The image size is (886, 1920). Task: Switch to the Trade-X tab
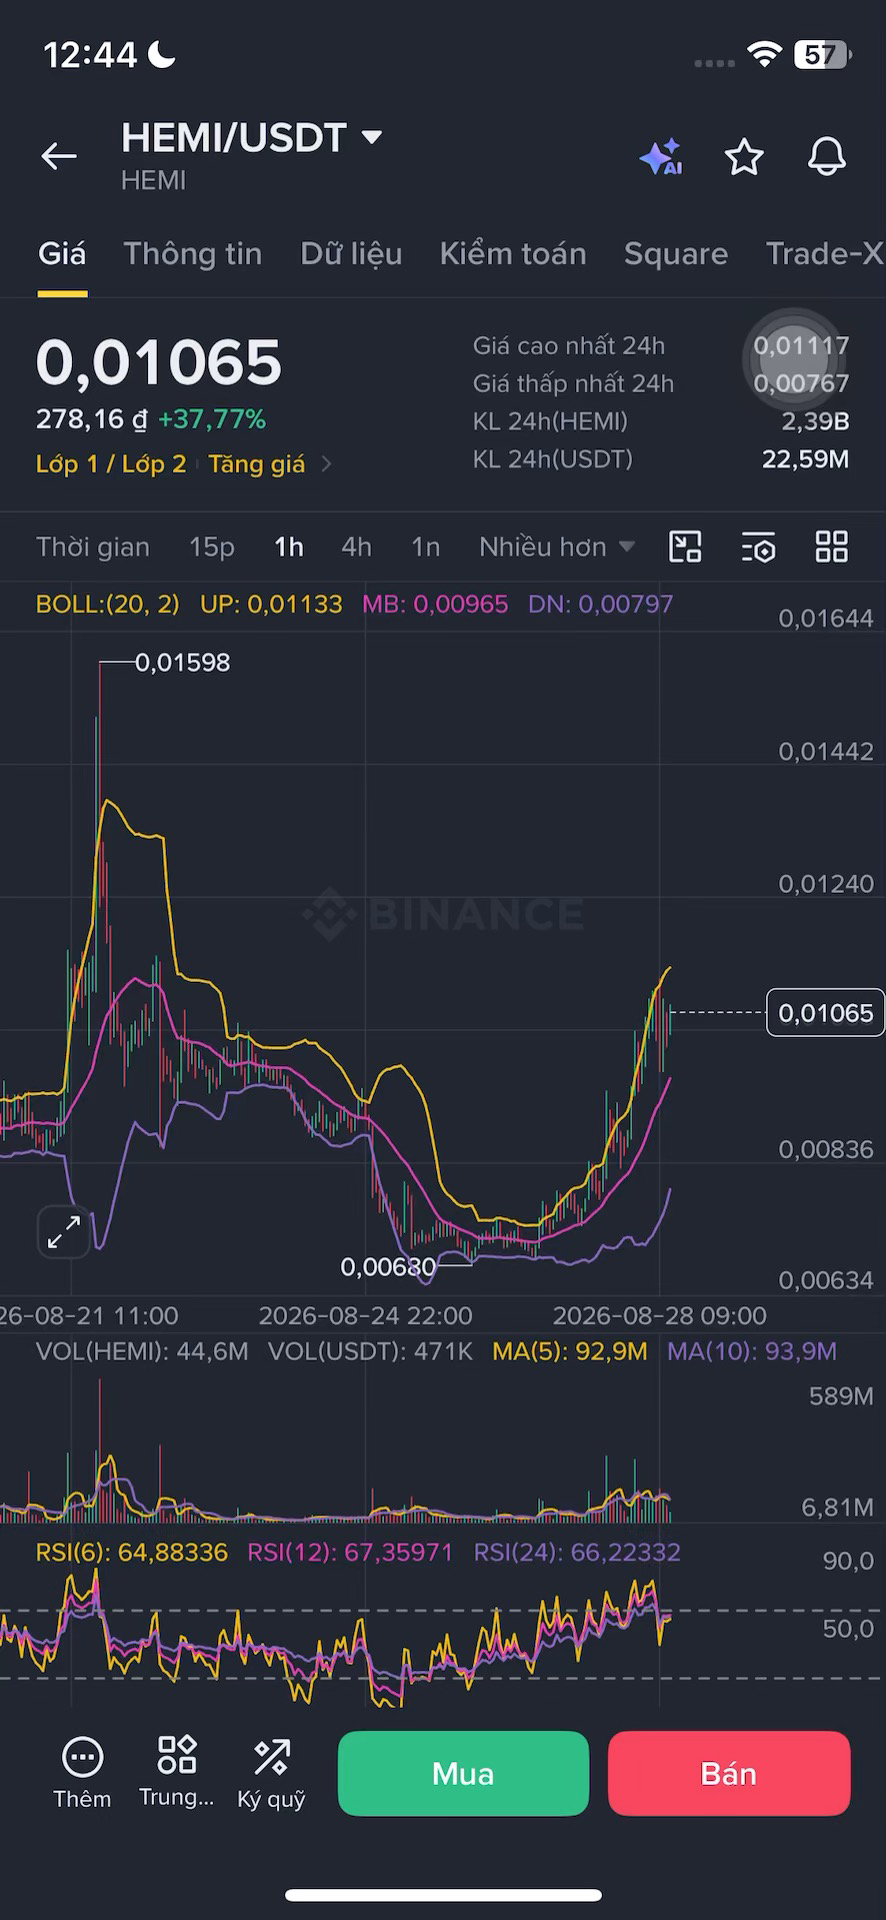click(825, 254)
